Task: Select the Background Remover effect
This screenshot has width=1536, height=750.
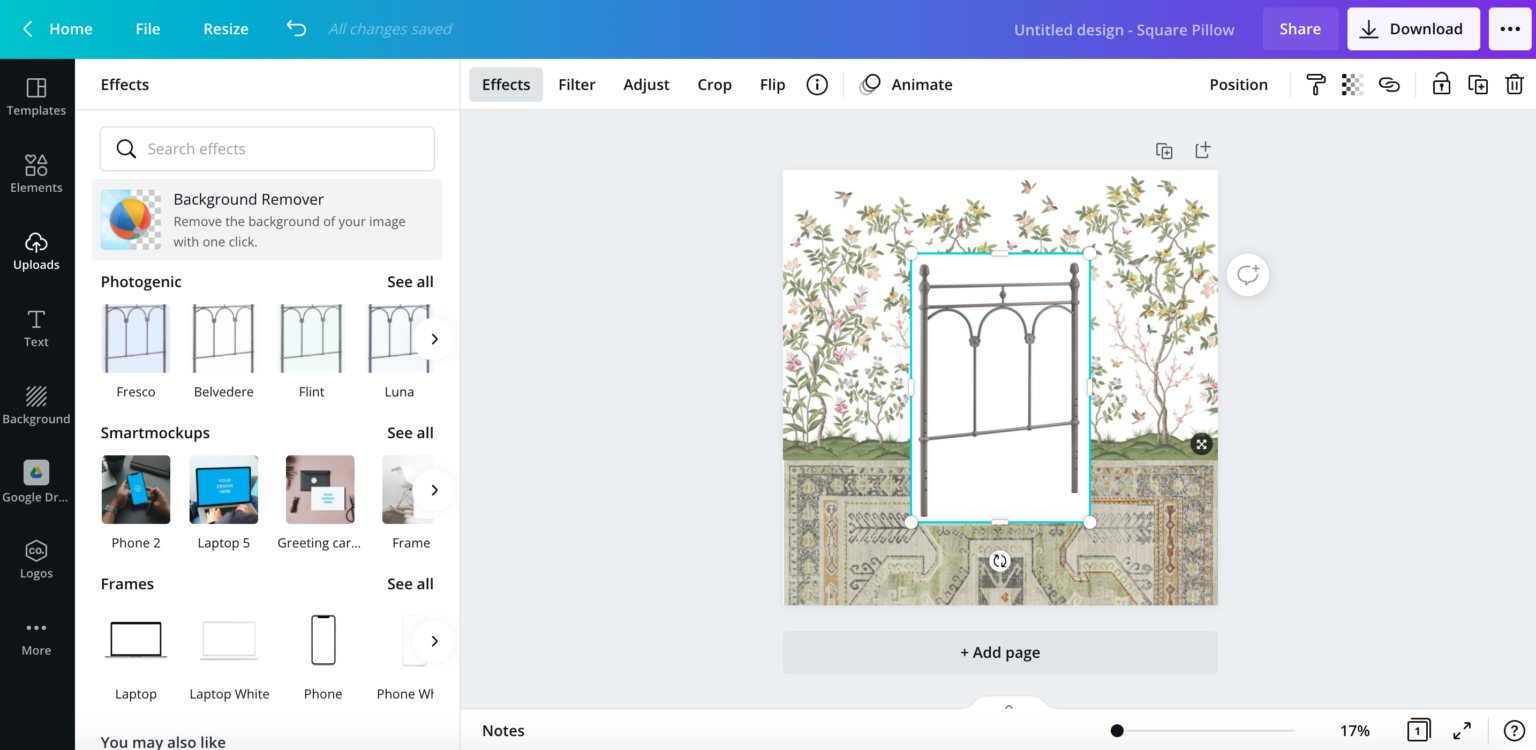Action: click(267, 220)
